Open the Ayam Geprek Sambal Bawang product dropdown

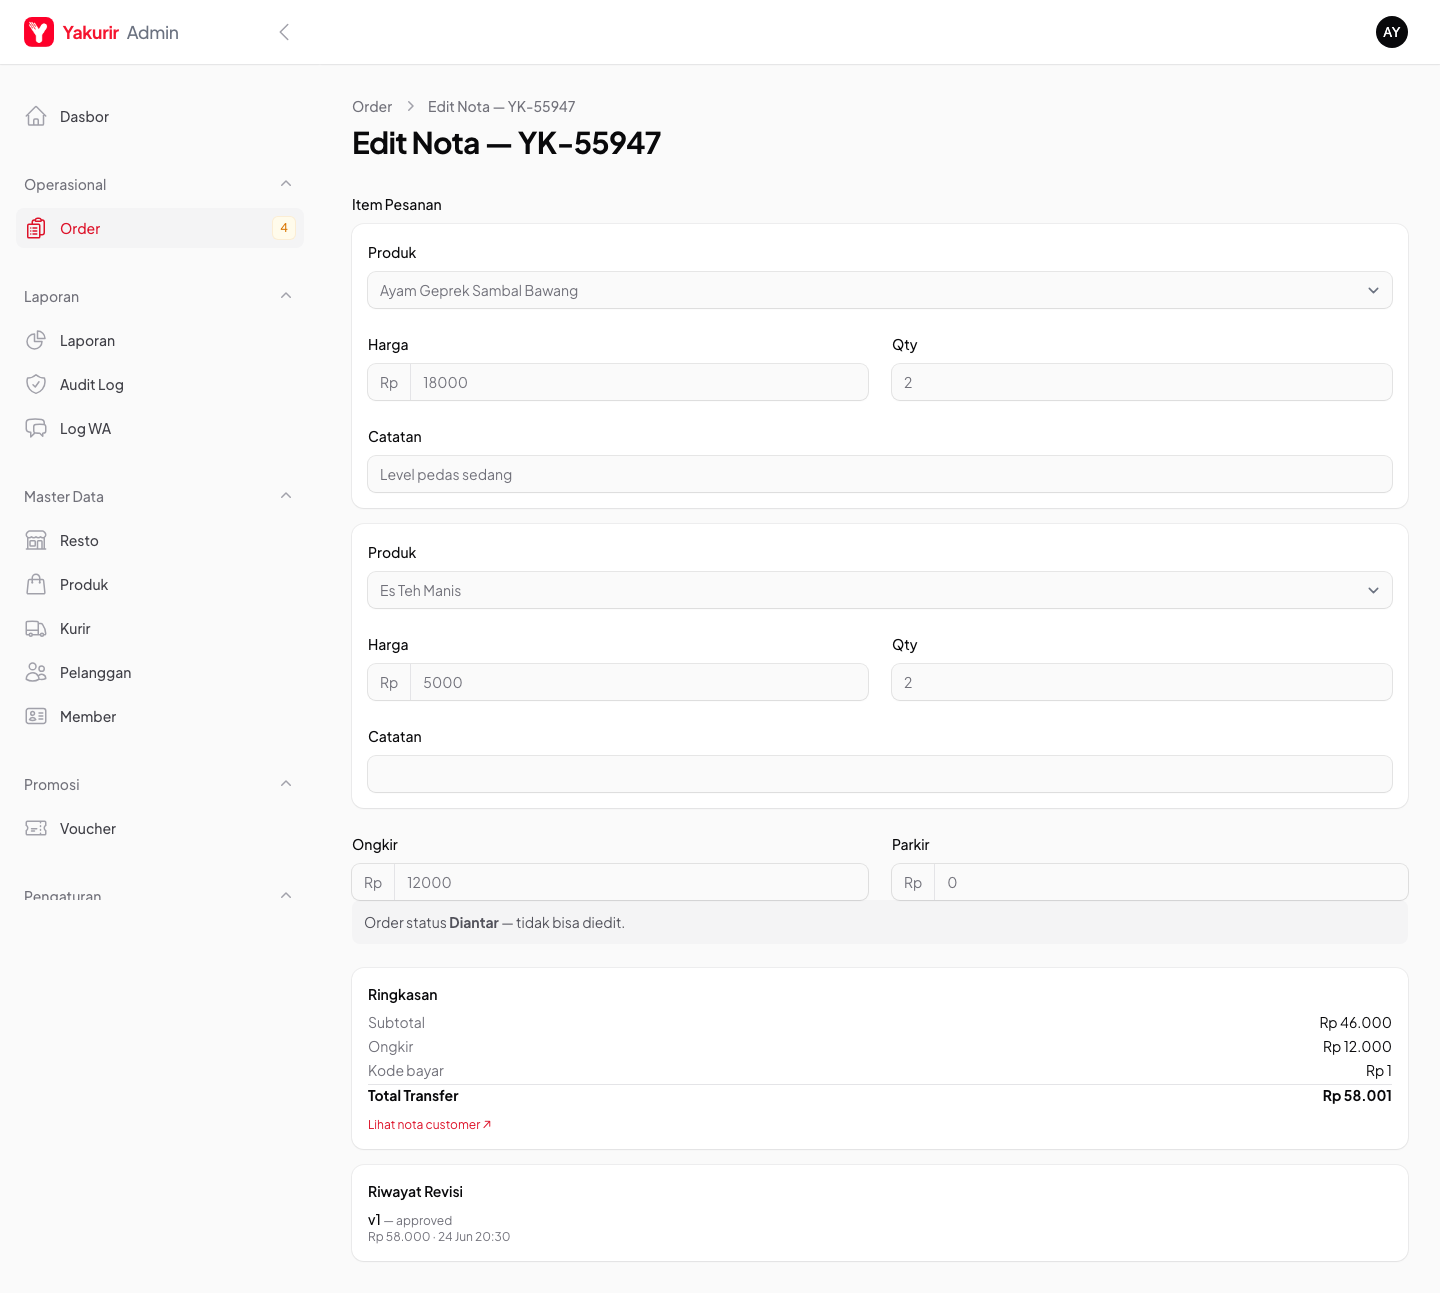click(880, 290)
